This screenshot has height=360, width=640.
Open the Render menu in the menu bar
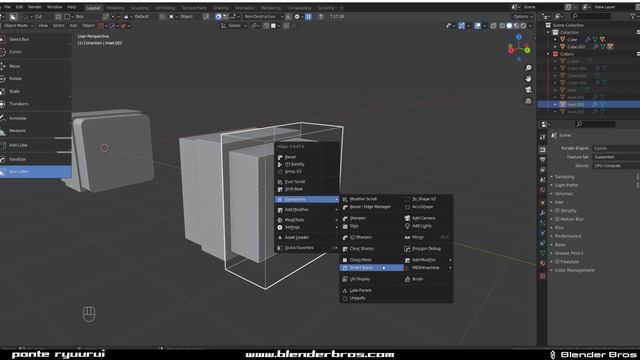point(35,7)
